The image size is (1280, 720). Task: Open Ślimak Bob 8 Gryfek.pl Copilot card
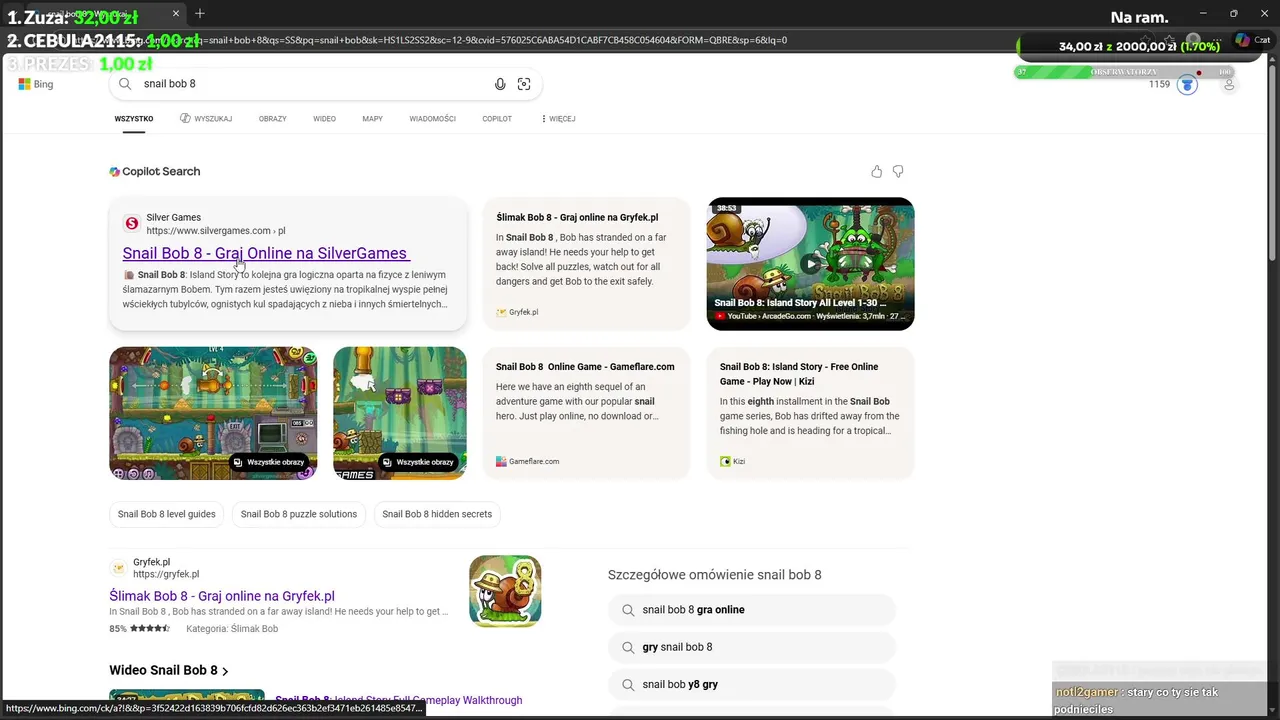(587, 264)
